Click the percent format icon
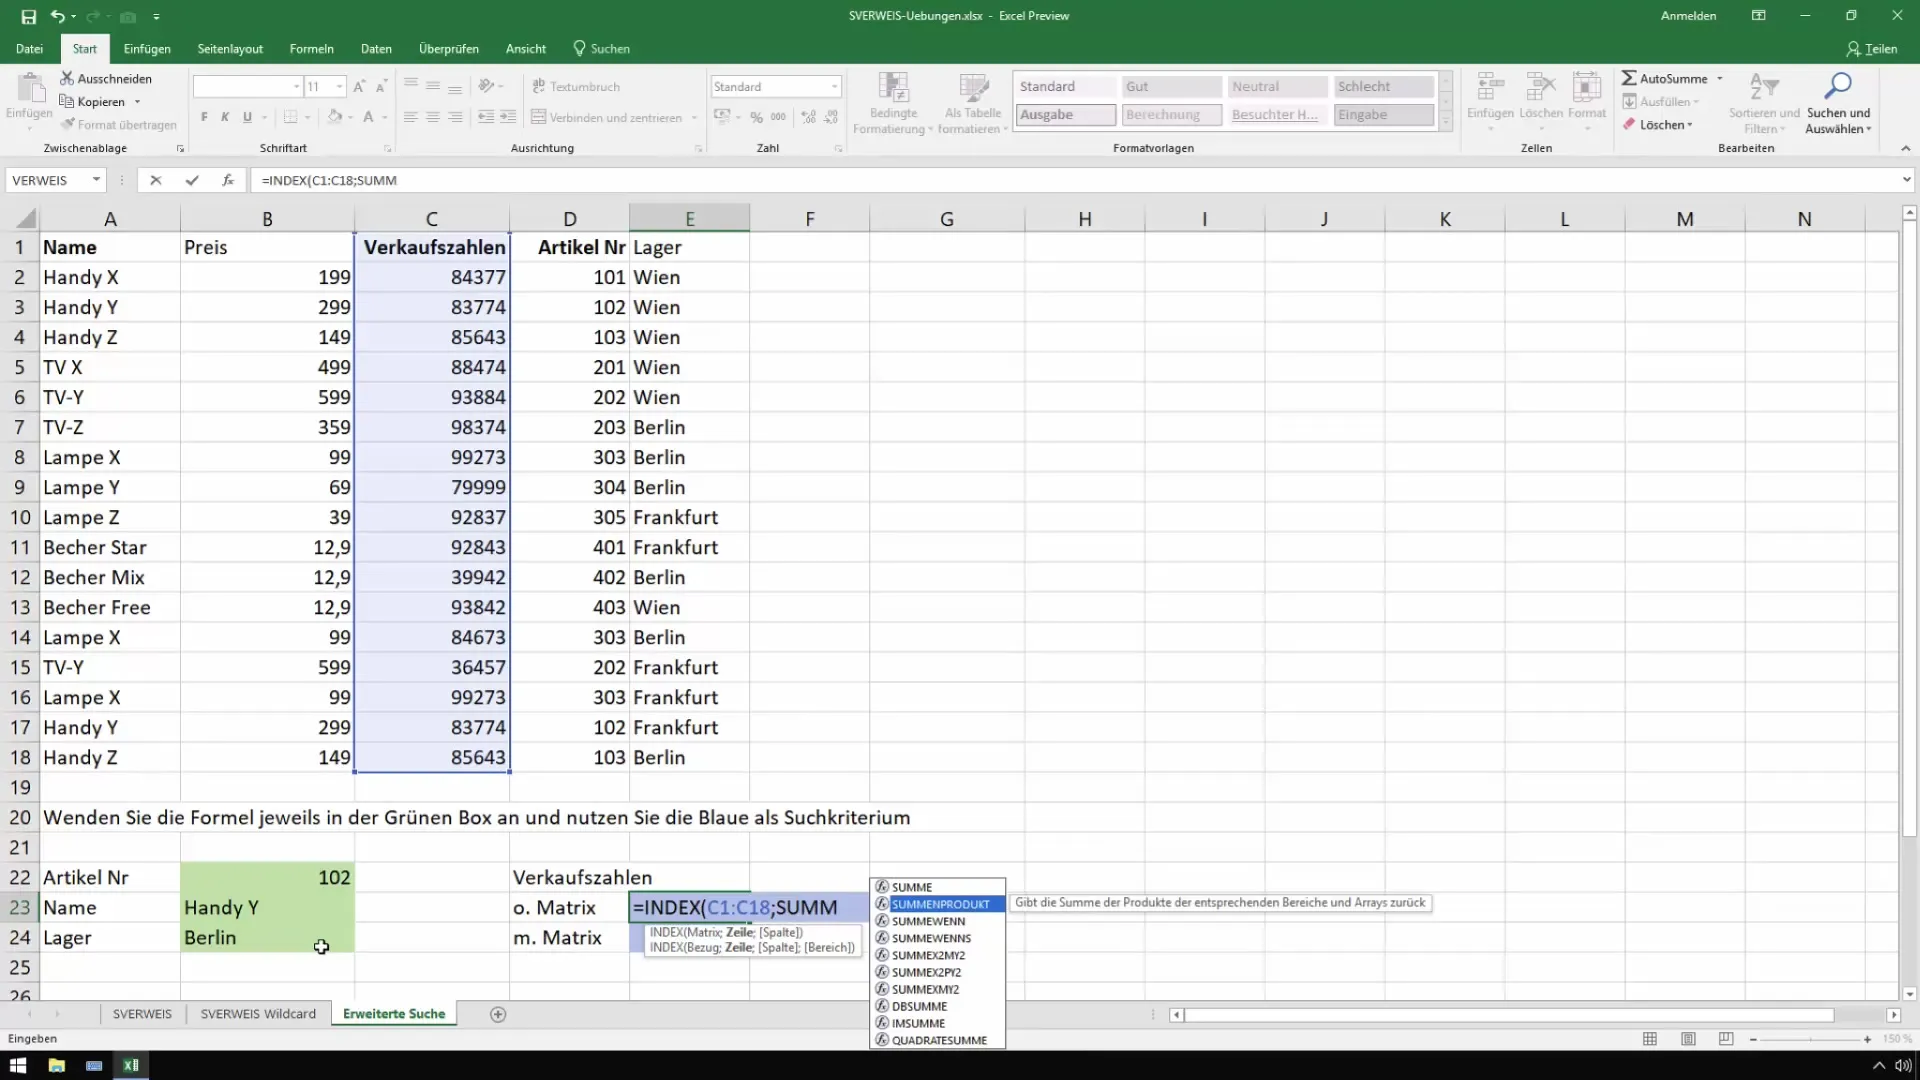This screenshot has width=1920, height=1080. pos(757,117)
